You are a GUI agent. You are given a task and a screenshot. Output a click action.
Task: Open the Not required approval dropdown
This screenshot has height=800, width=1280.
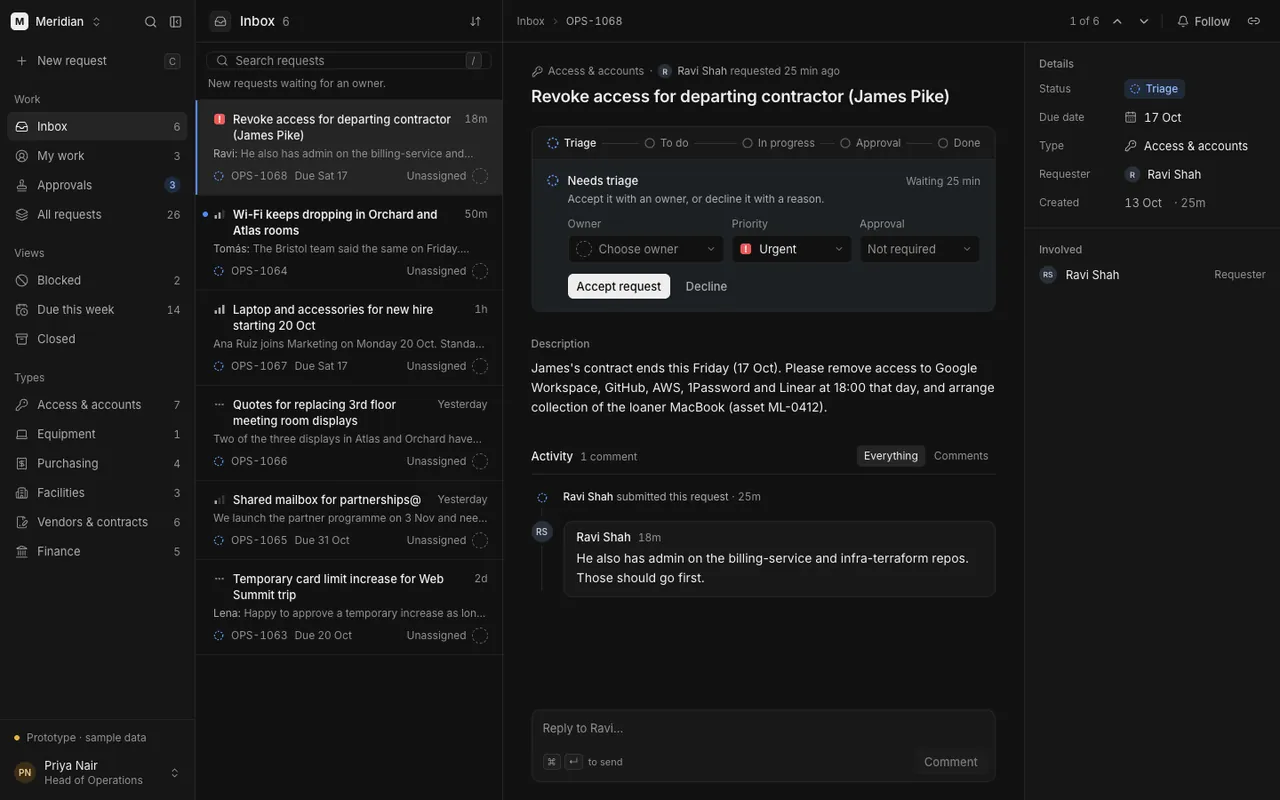click(920, 249)
